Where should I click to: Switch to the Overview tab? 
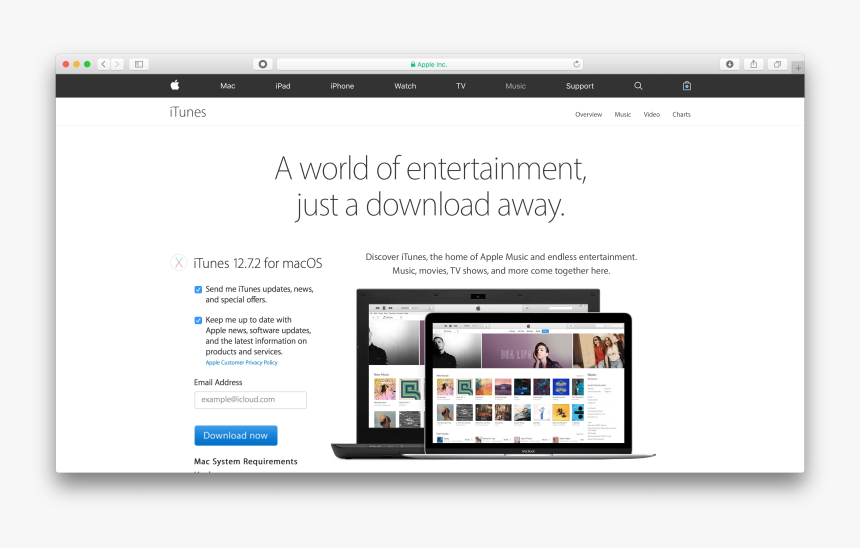[x=589, y=114]
